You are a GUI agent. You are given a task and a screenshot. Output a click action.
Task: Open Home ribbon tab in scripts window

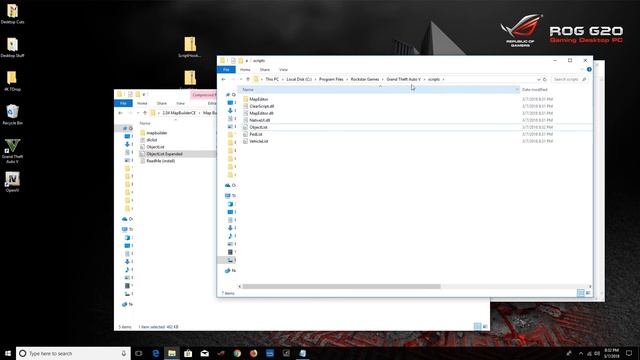(245, 70)
